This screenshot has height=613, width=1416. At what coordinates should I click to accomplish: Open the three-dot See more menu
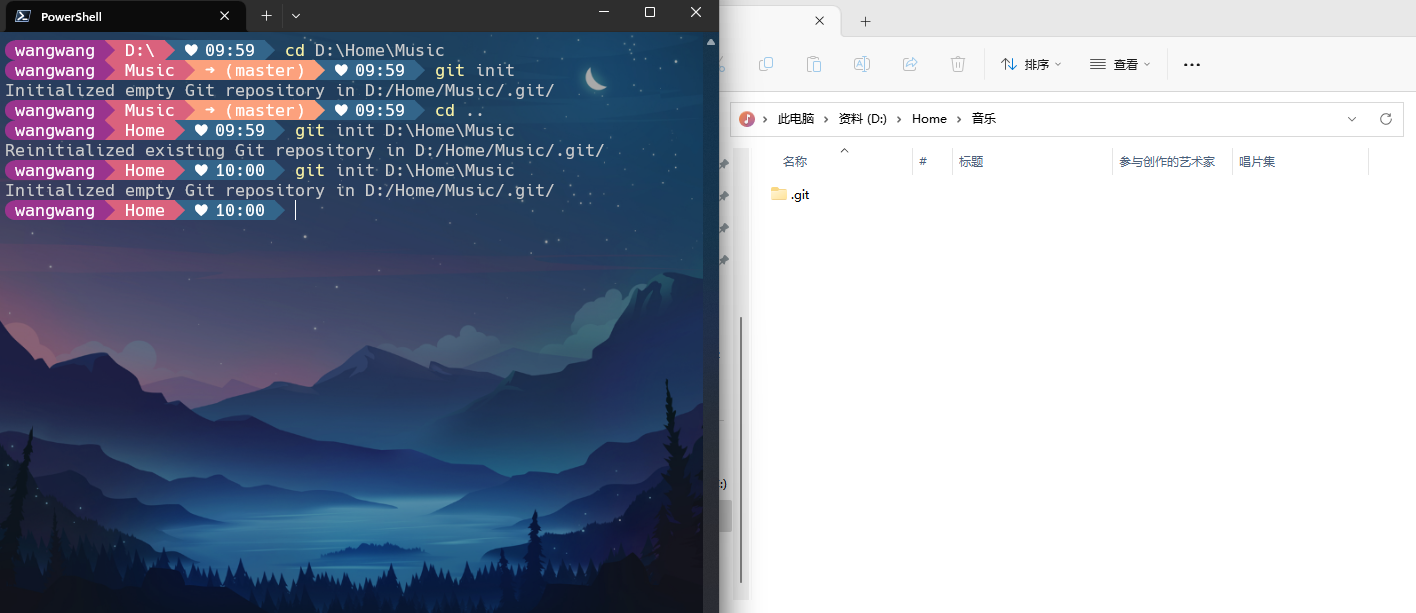pyautogui.click(x=1191, y=64)
